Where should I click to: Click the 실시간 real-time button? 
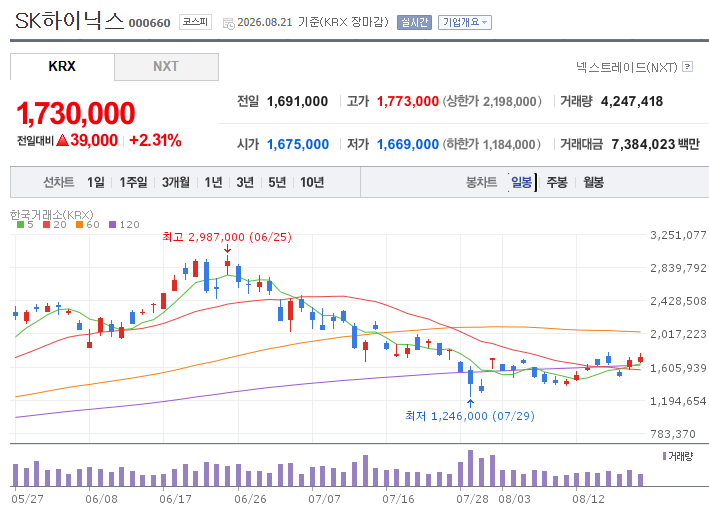pos(414,22)
